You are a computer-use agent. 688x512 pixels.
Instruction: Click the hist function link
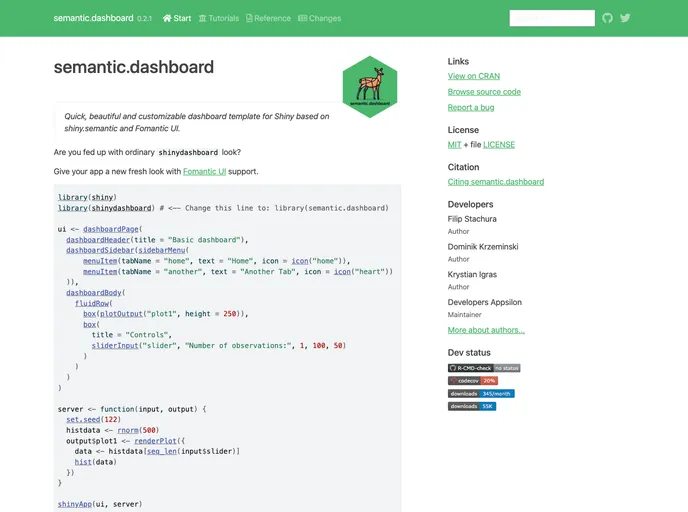click(x=83, y=462)
